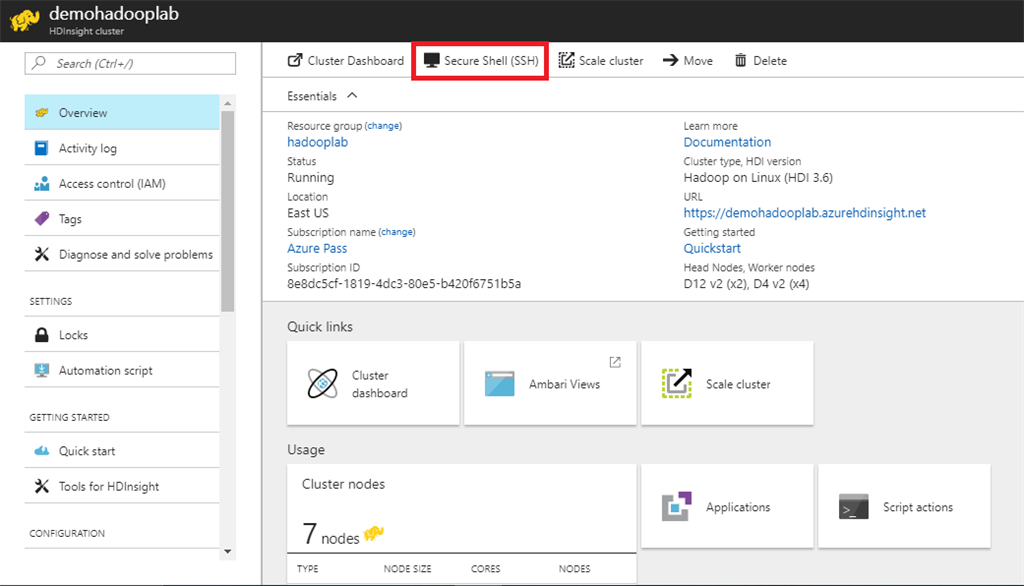1024x586 pixels.
Task: Click the Cluster dashboard quick link icon
Action: coord(324,384)
